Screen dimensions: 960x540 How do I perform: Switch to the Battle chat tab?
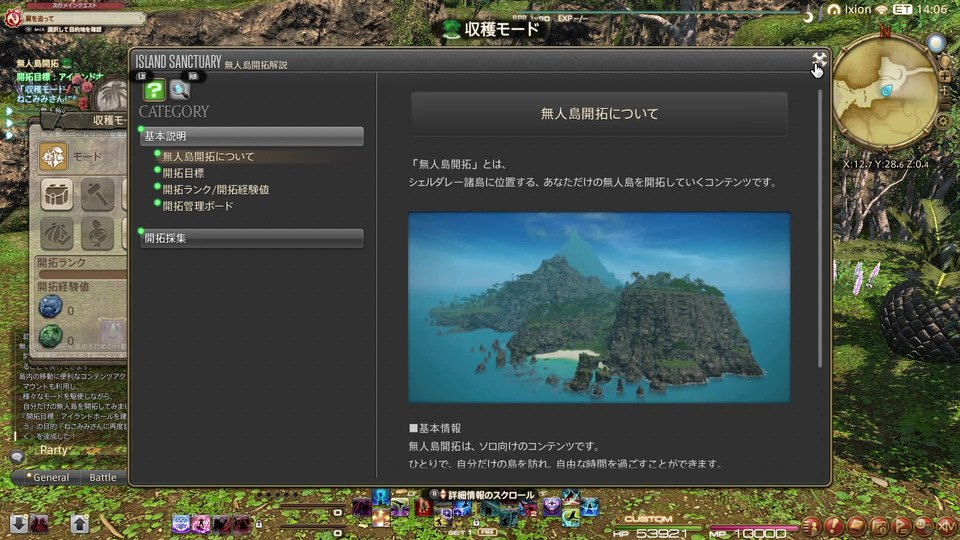click(102, 478)
